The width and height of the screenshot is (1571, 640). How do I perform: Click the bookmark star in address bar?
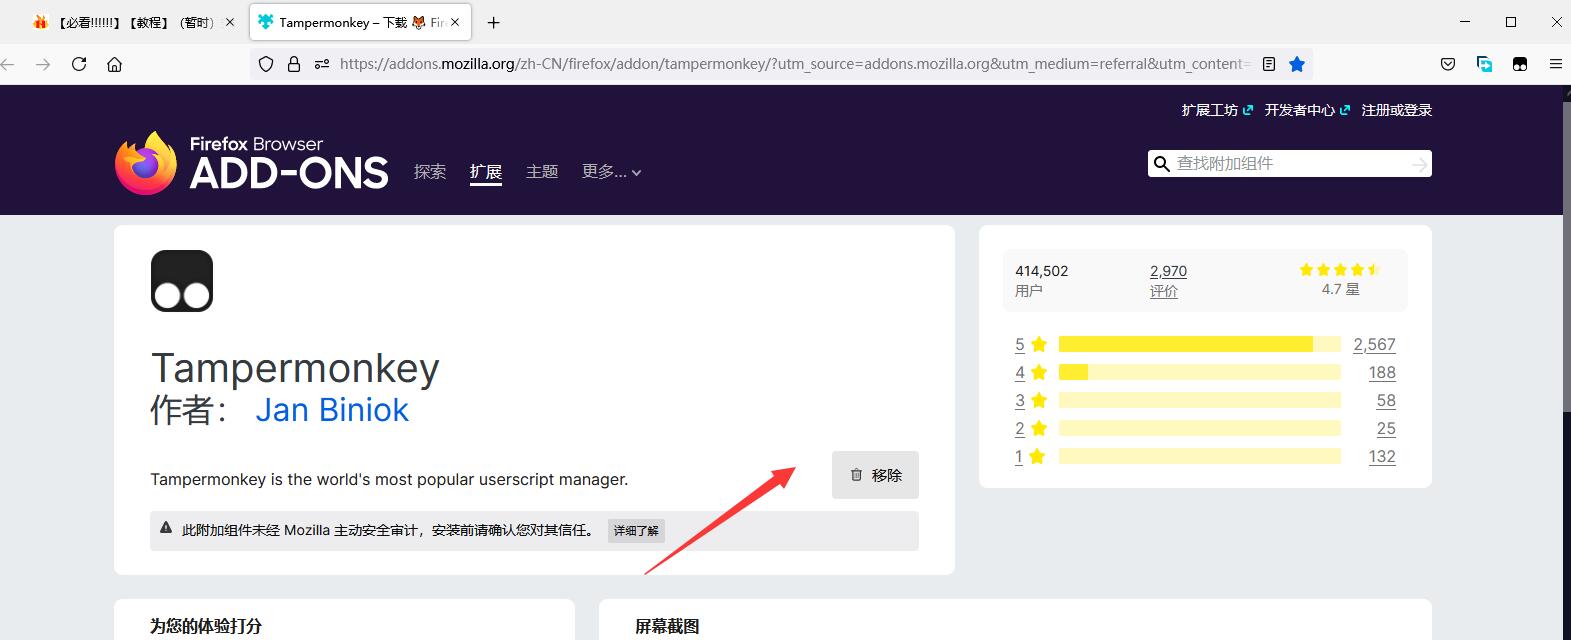(1297, 64)
